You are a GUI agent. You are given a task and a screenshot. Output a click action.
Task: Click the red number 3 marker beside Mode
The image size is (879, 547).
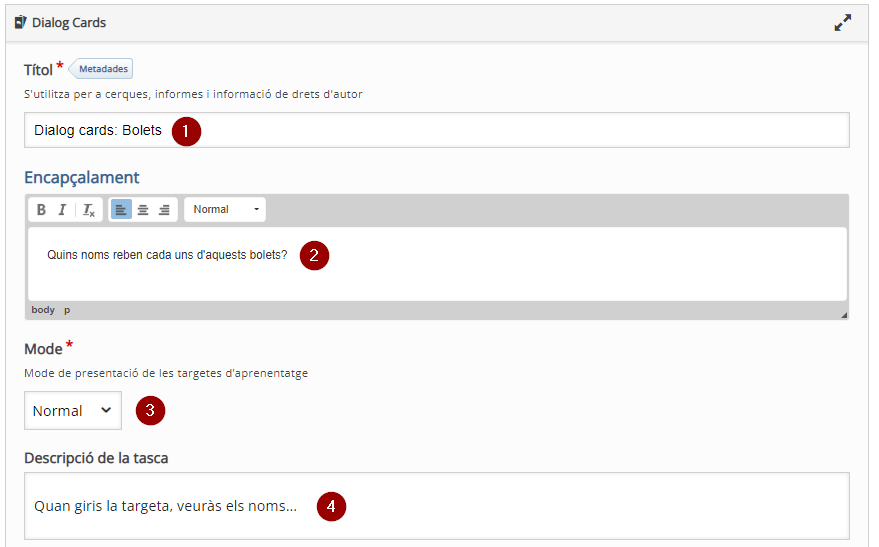coord(150,410)
